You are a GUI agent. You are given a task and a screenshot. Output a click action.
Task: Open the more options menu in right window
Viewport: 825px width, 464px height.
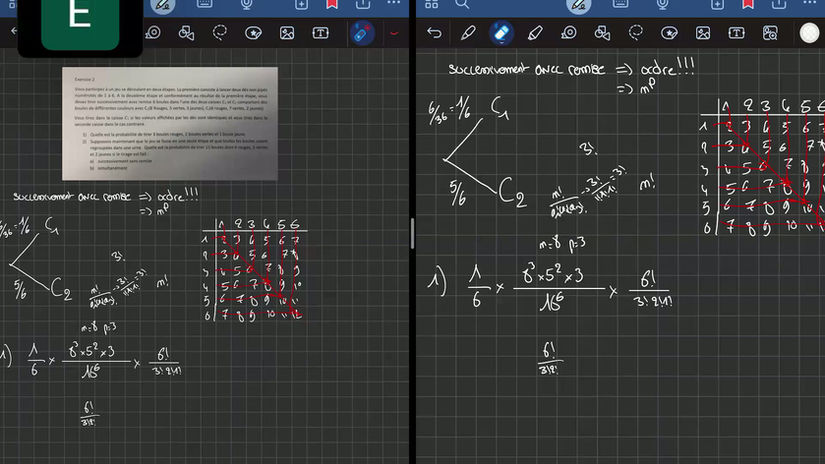(x=810, y=3)
